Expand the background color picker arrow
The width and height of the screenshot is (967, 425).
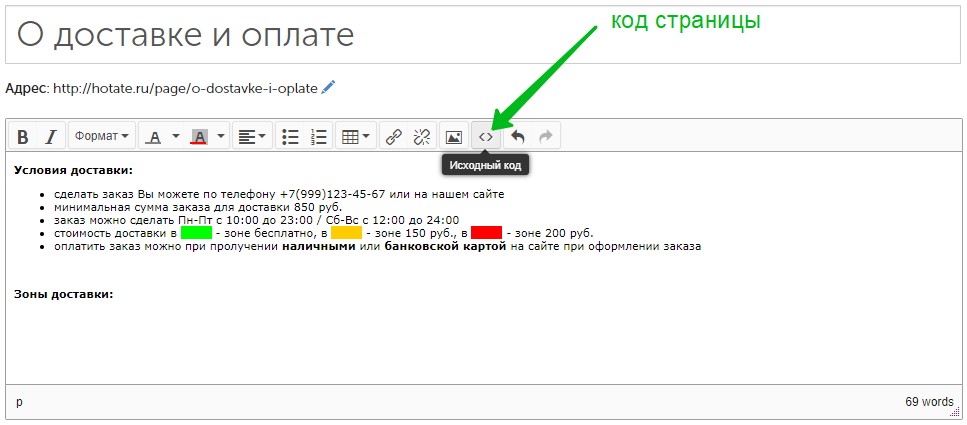point(221,136)
